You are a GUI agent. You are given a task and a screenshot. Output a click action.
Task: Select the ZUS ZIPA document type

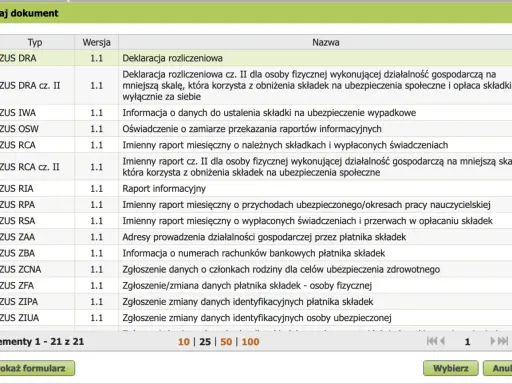(x=19, y=302)
